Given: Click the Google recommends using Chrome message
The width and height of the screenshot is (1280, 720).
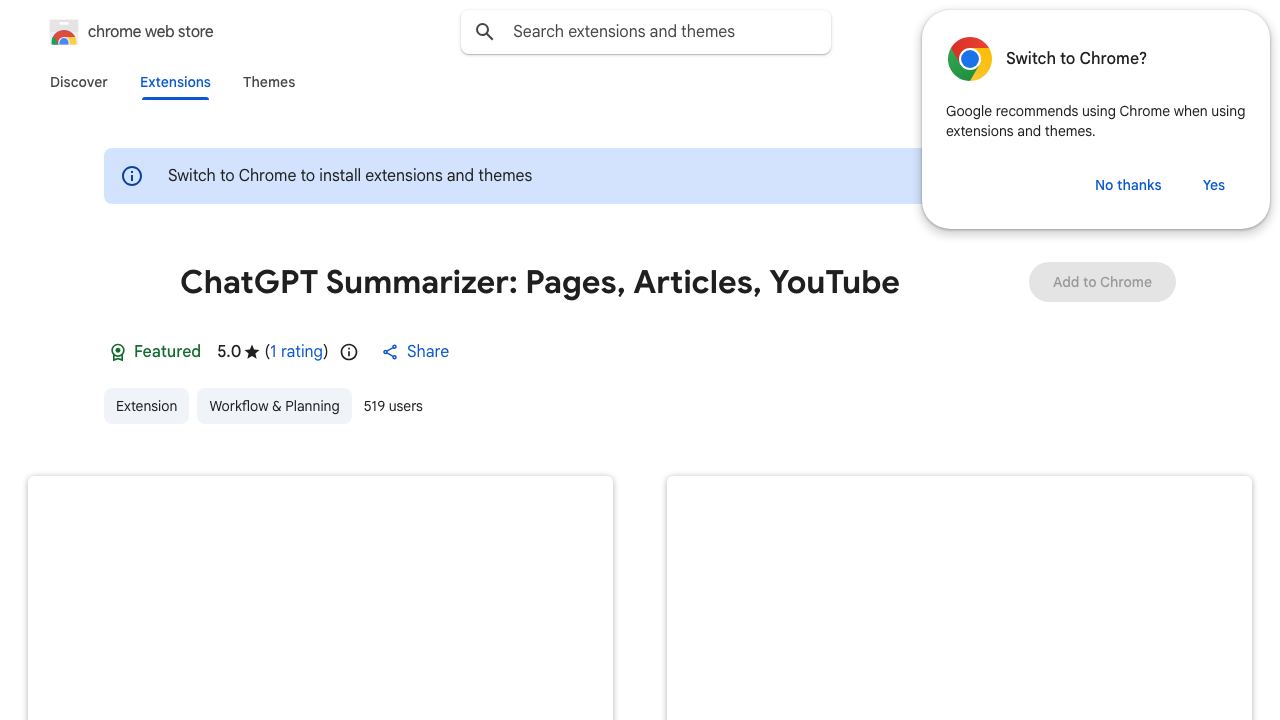Looking at the screenshot, I should (x=1095, y=121).
